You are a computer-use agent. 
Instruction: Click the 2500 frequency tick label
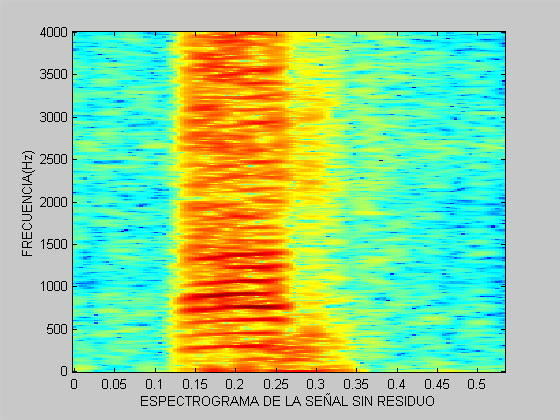click(54, 160)
